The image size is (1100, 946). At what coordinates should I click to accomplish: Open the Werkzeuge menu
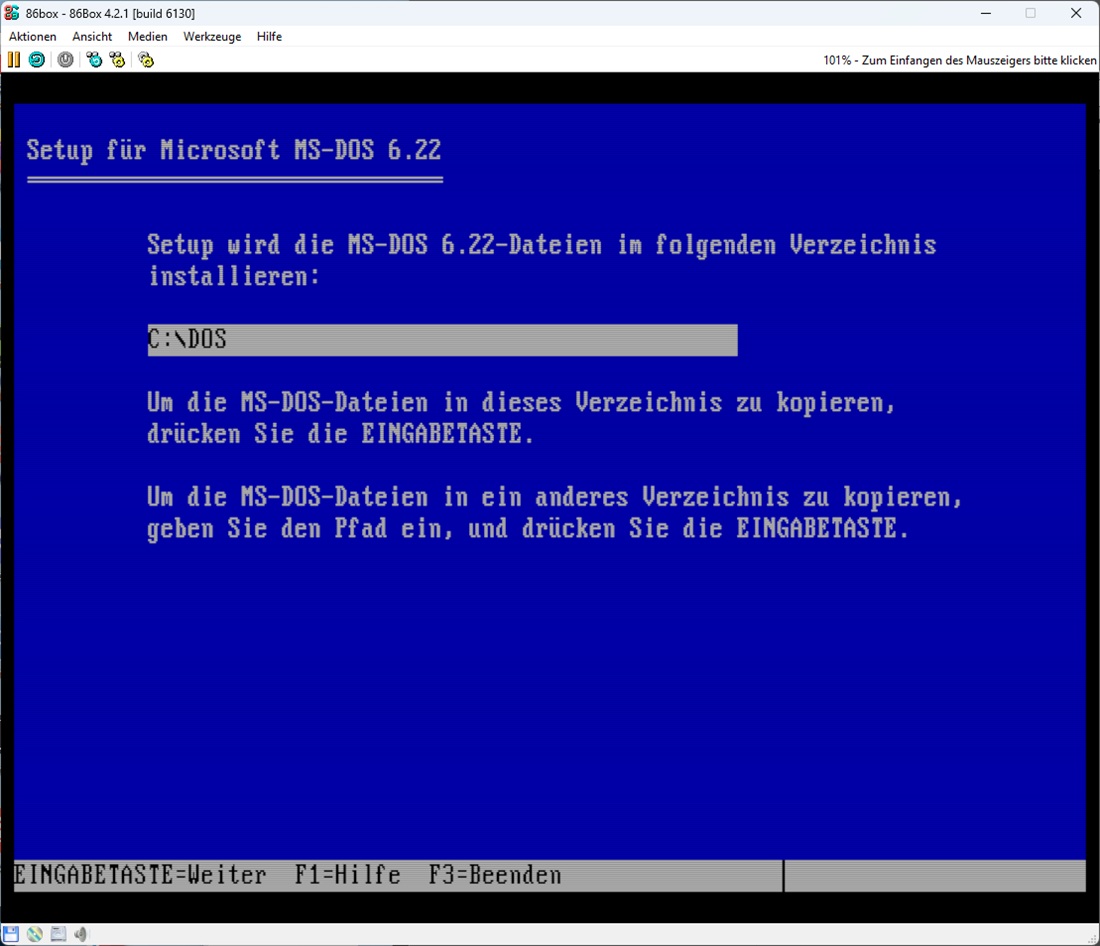click(212, 36)
